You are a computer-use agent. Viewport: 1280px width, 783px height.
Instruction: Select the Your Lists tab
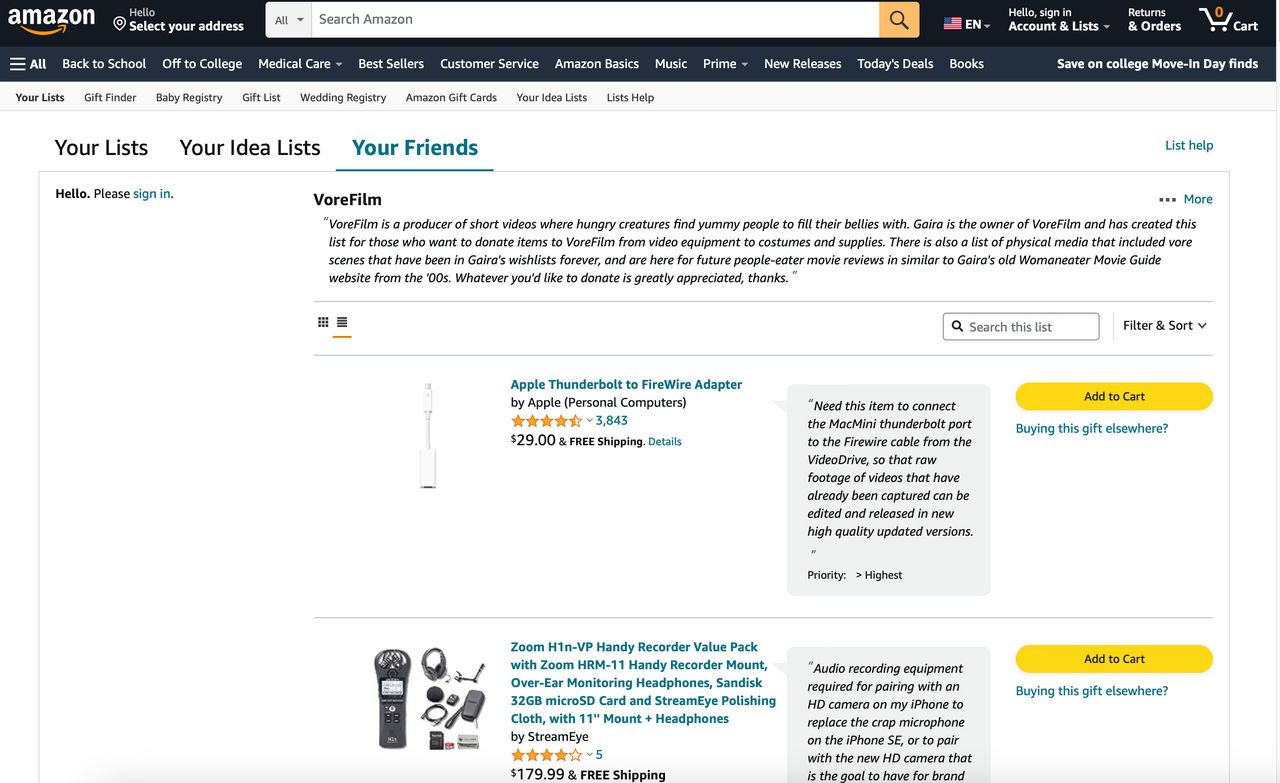101,147
